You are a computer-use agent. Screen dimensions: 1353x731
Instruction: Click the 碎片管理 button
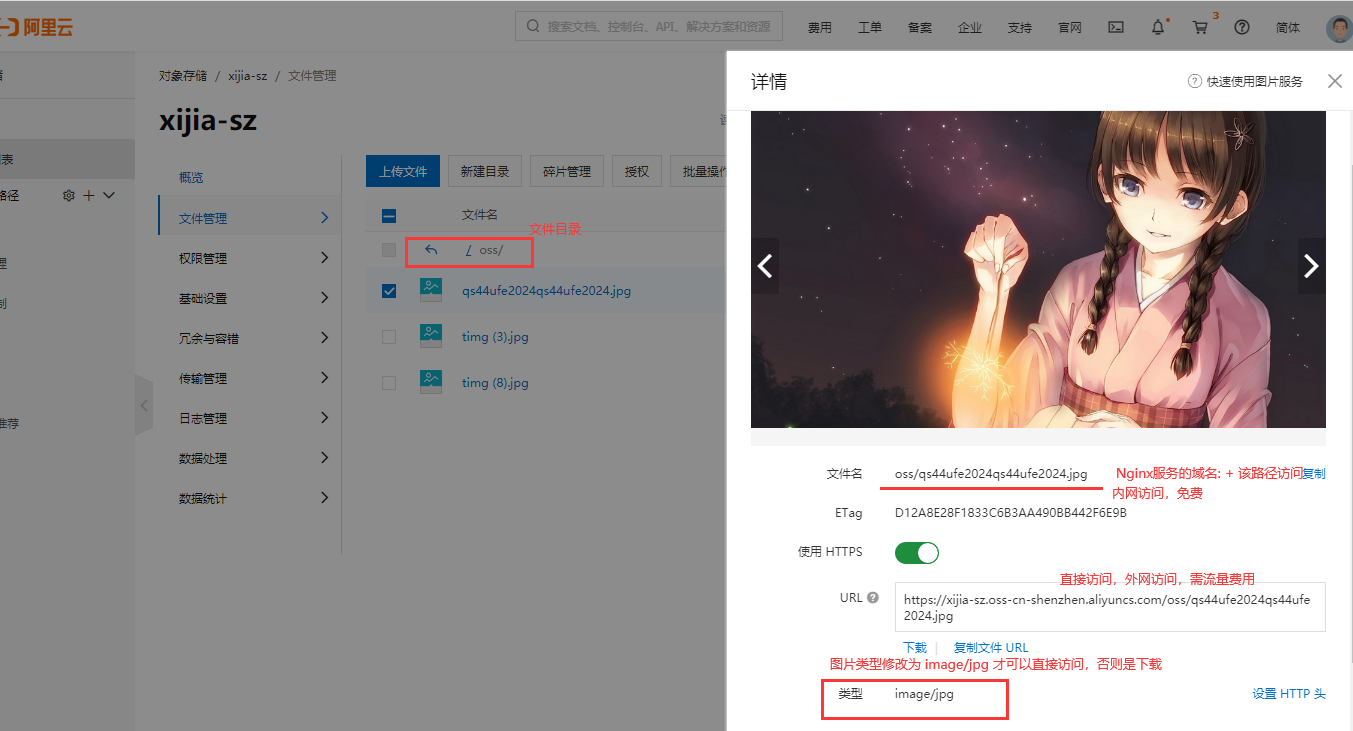click(x=567, y=171)
